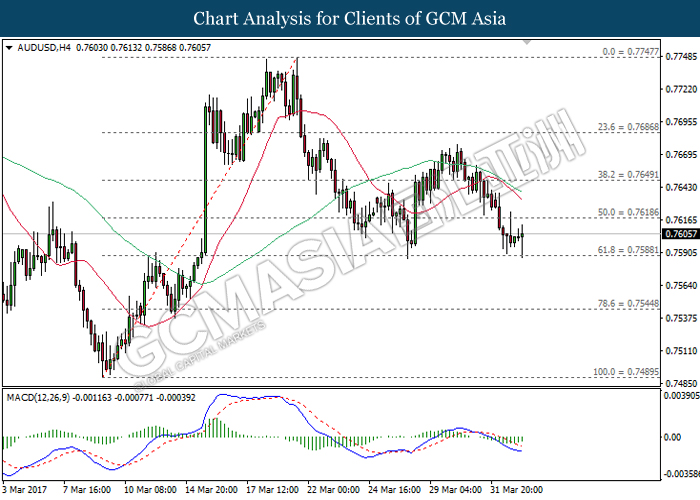The width and height of the screenshot is (700, 500).
Task: Click the 10 Mar 08:00 time label
Action: point(150,490)
